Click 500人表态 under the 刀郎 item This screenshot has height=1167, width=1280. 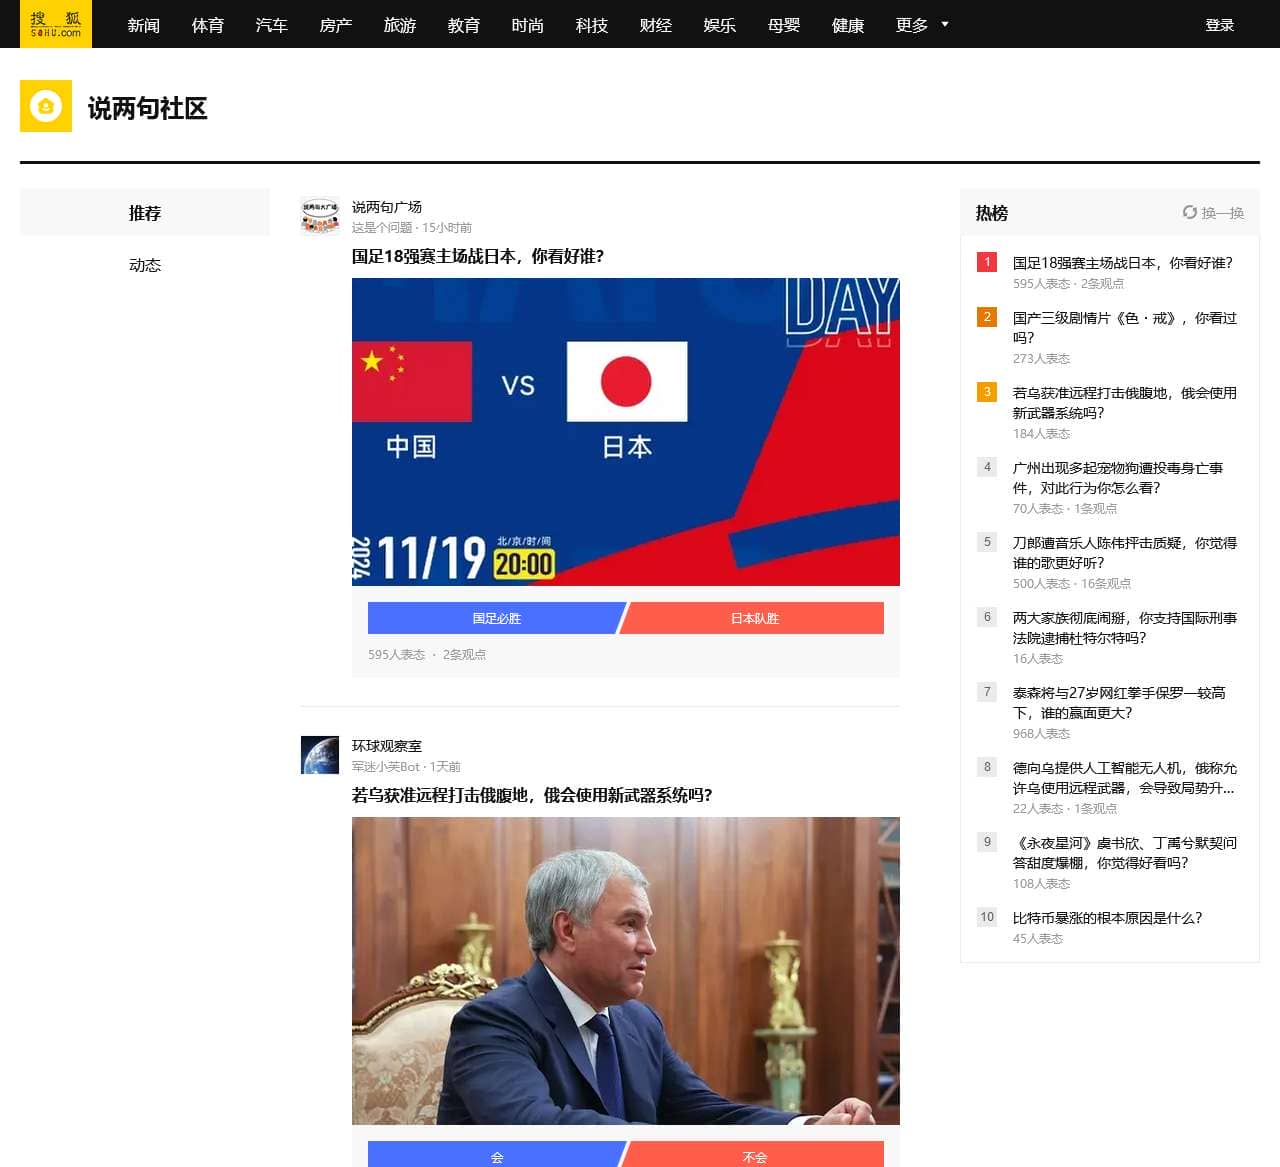coord(1041,584)
